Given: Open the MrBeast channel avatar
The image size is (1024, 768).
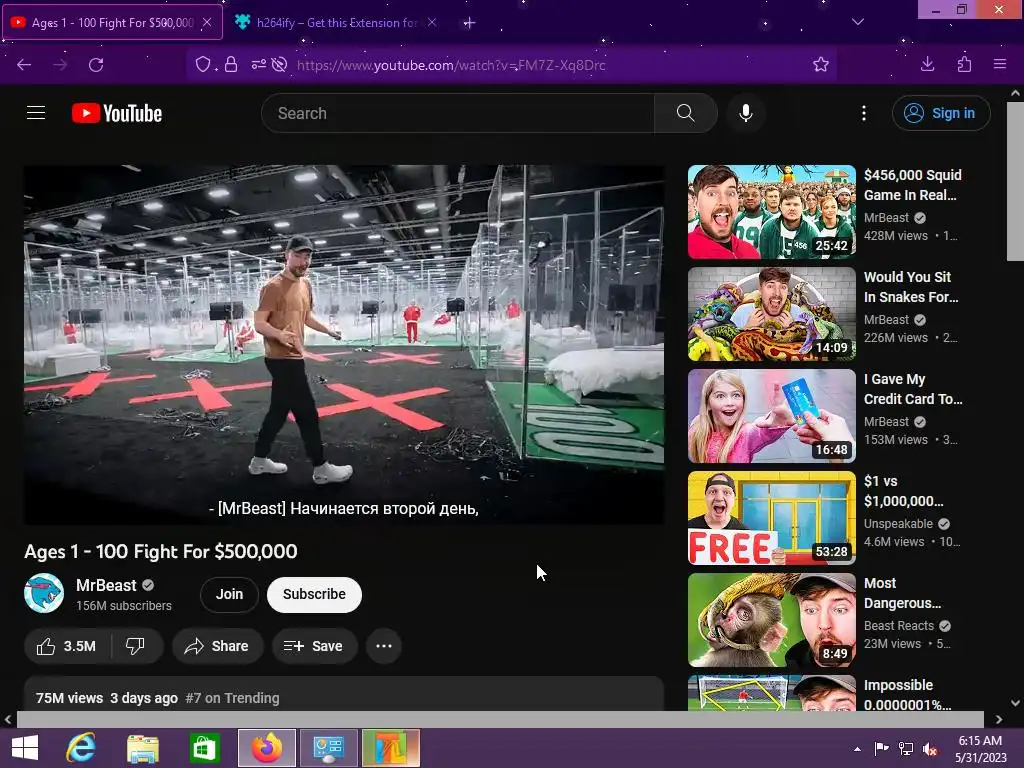Looking at the screenshot, I should [44, 593].
